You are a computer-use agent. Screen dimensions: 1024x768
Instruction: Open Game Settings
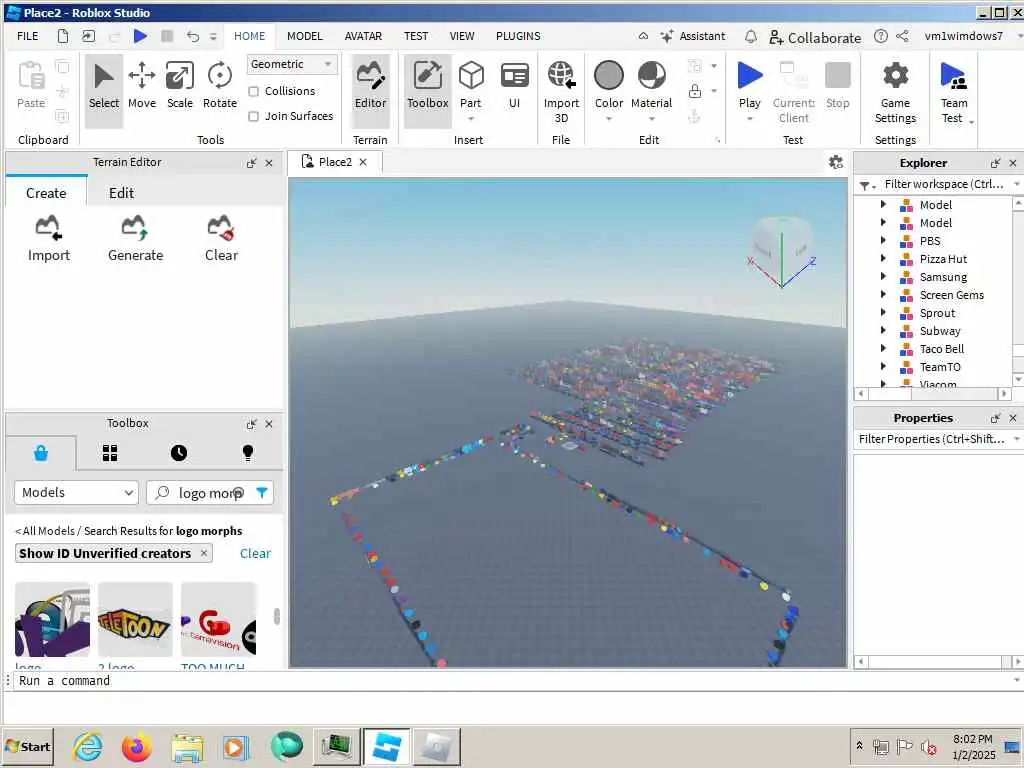(895, 91)
